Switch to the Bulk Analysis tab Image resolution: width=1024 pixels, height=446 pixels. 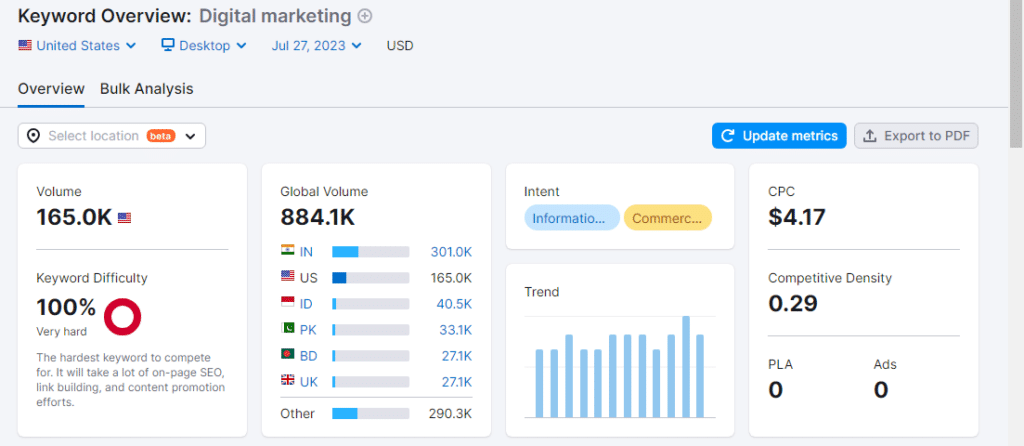(x=146, y=89)
